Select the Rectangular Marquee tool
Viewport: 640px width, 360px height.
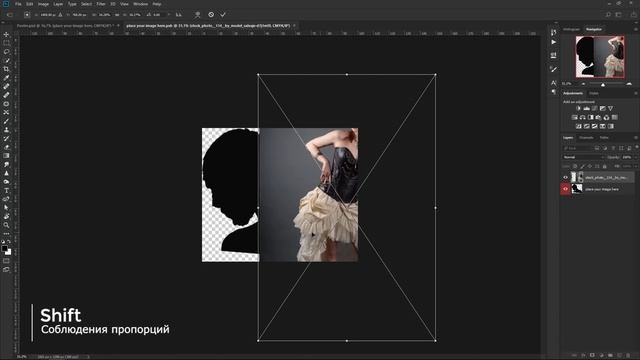6,43
